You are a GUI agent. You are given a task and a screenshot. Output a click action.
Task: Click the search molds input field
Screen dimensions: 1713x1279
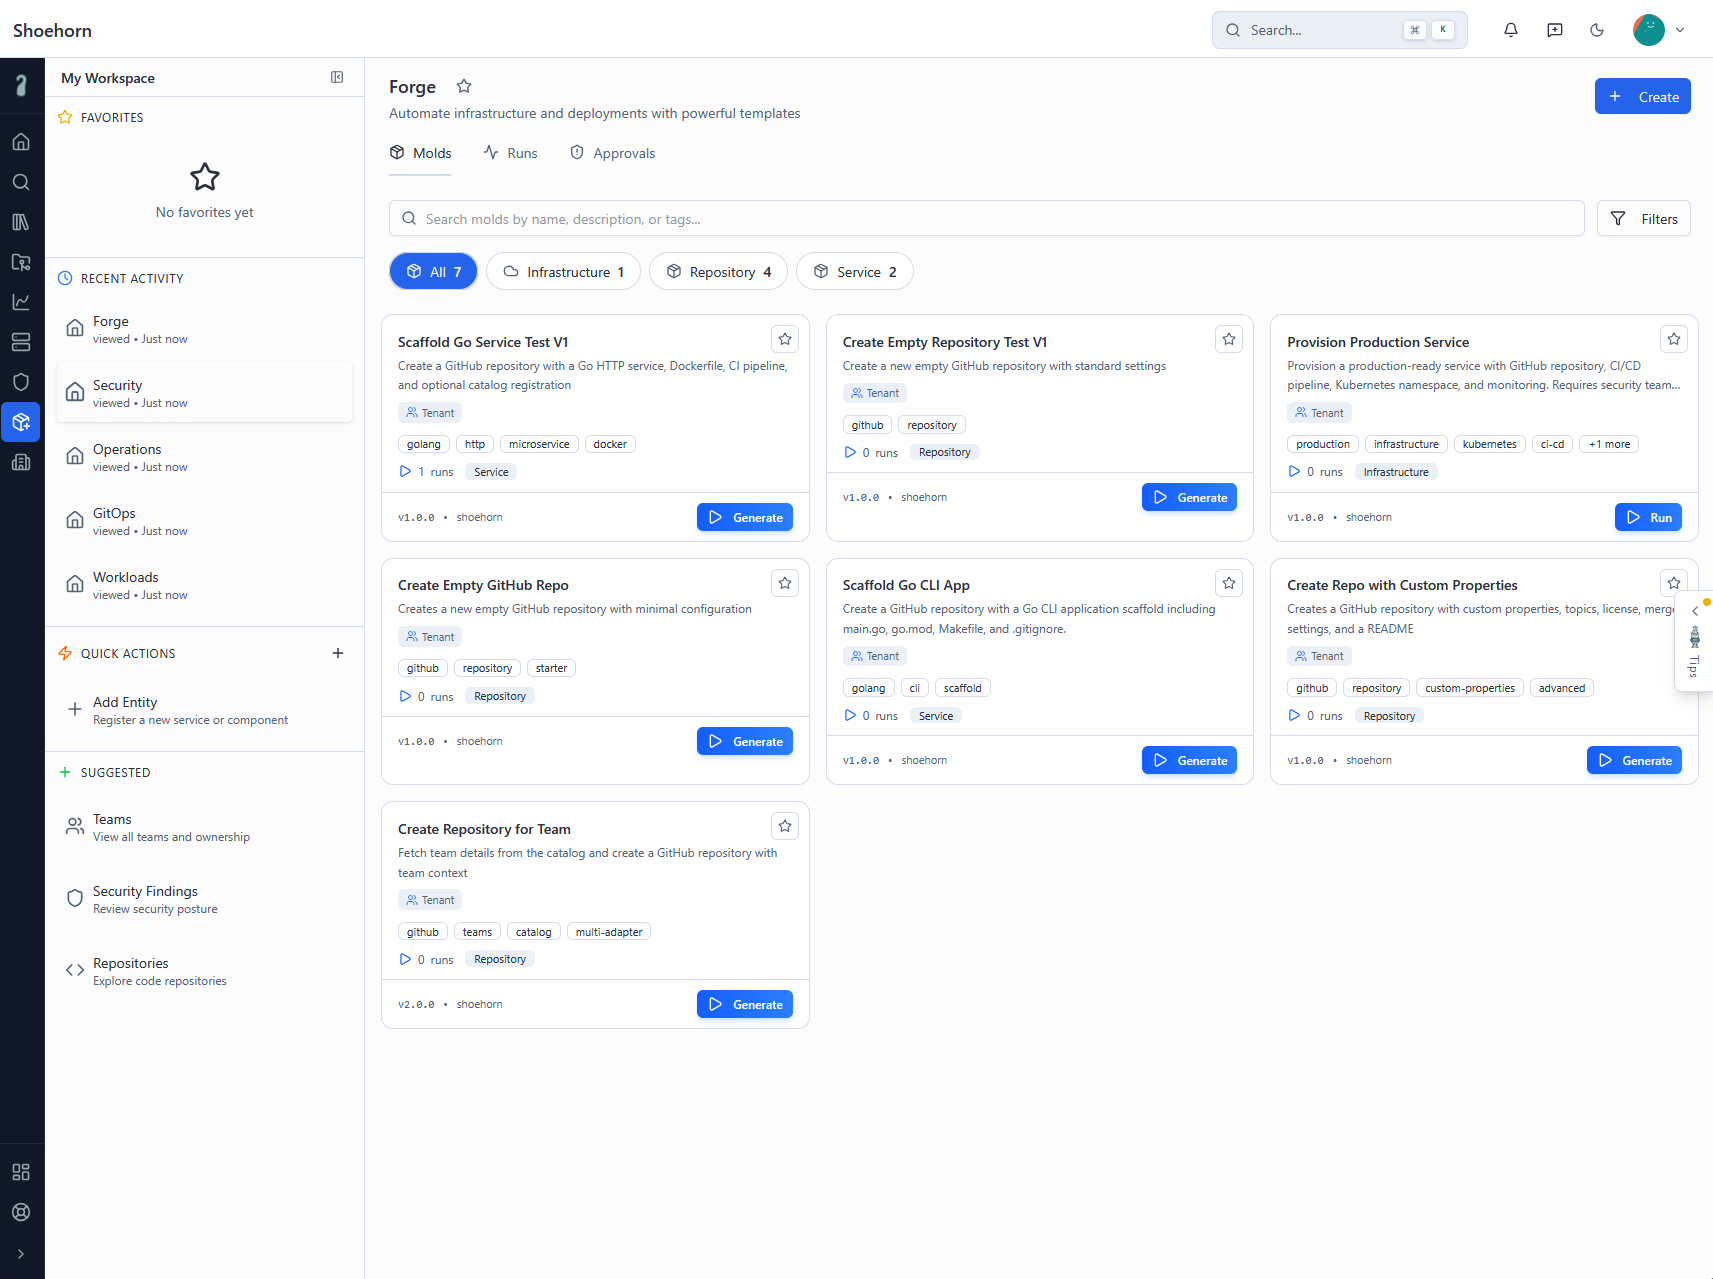(986, 219)
